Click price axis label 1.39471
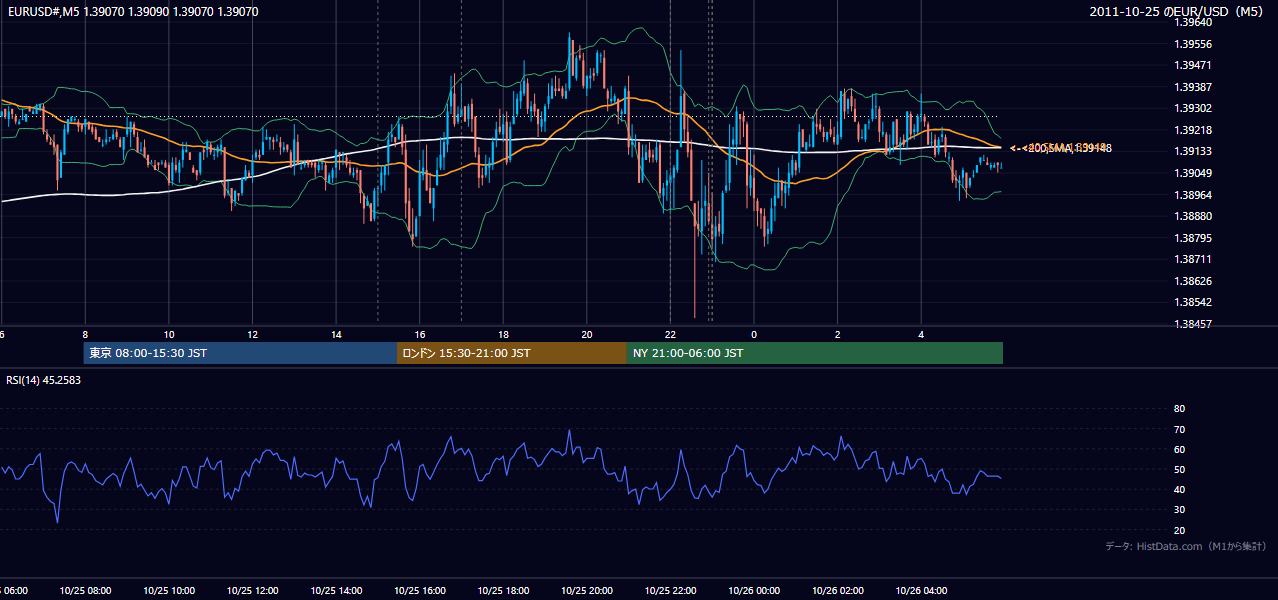Viewport: 1278px width, 600px height. click(x=1192, y=66)
